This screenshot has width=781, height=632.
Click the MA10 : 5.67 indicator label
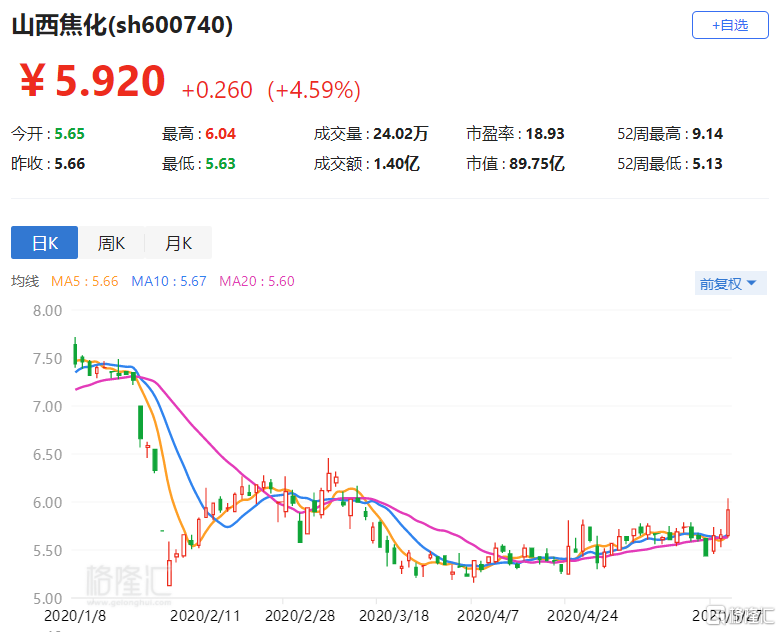[169, 281]
